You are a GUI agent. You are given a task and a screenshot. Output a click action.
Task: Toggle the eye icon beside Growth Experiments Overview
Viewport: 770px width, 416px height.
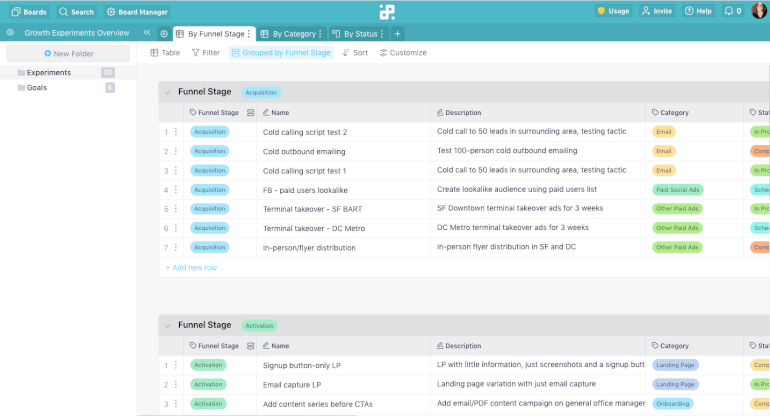click(10, 33)
